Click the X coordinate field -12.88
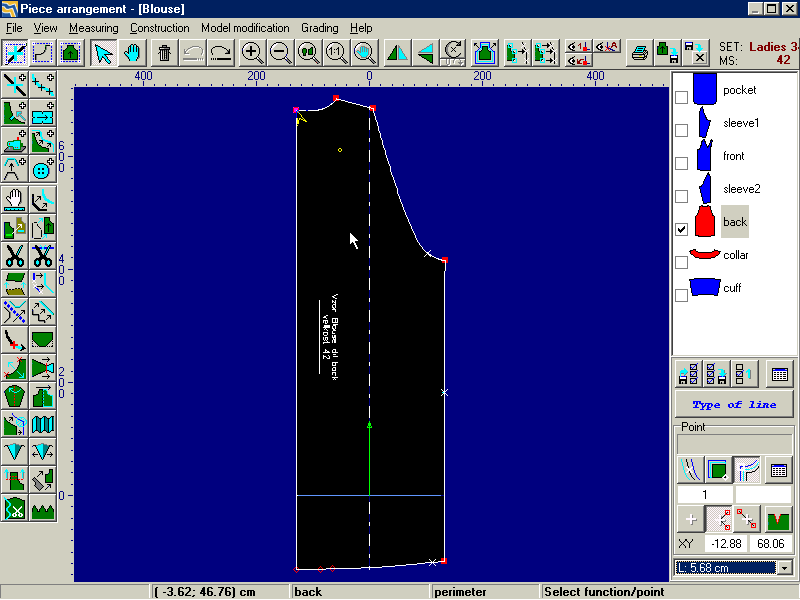The image size is (800, 600). pyautogui.click(x=726, y=543)
